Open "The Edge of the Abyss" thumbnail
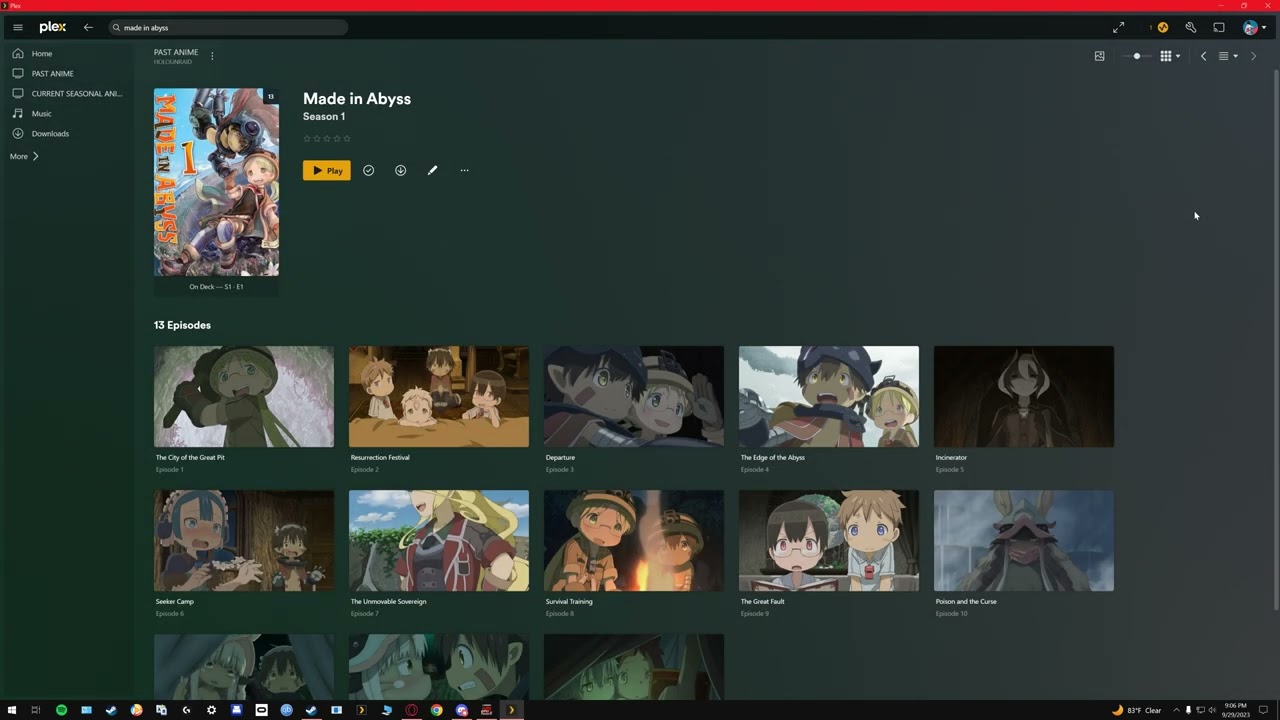Screen dimensions: 1280x720 point(829,396)
